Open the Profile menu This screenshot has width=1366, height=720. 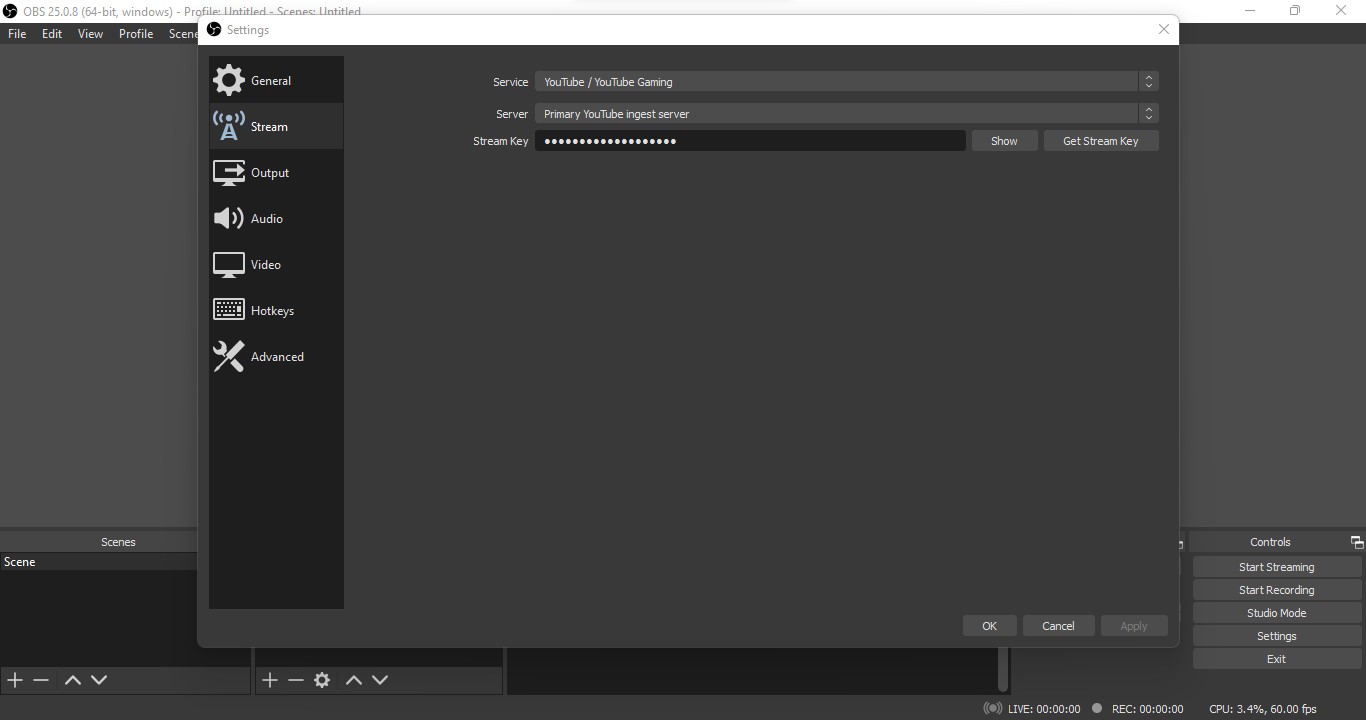[x=136, y=33]
